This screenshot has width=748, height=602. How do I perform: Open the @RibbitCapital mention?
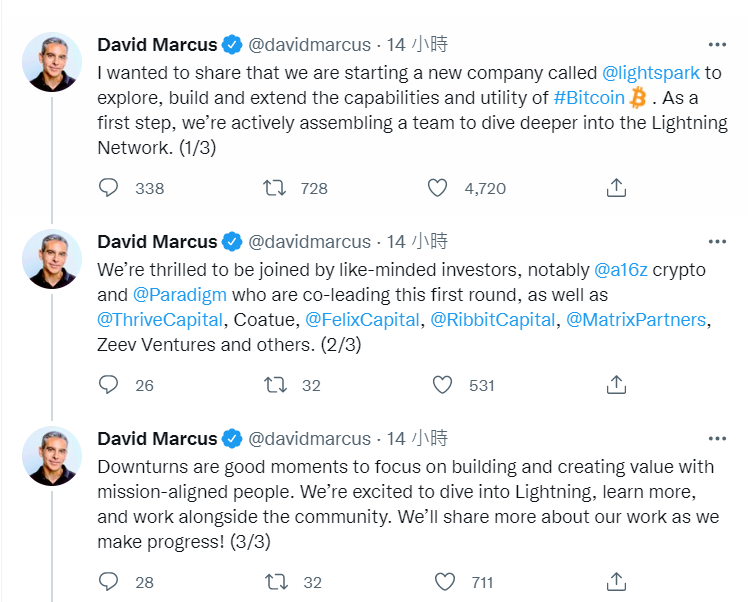click(493, 319)
